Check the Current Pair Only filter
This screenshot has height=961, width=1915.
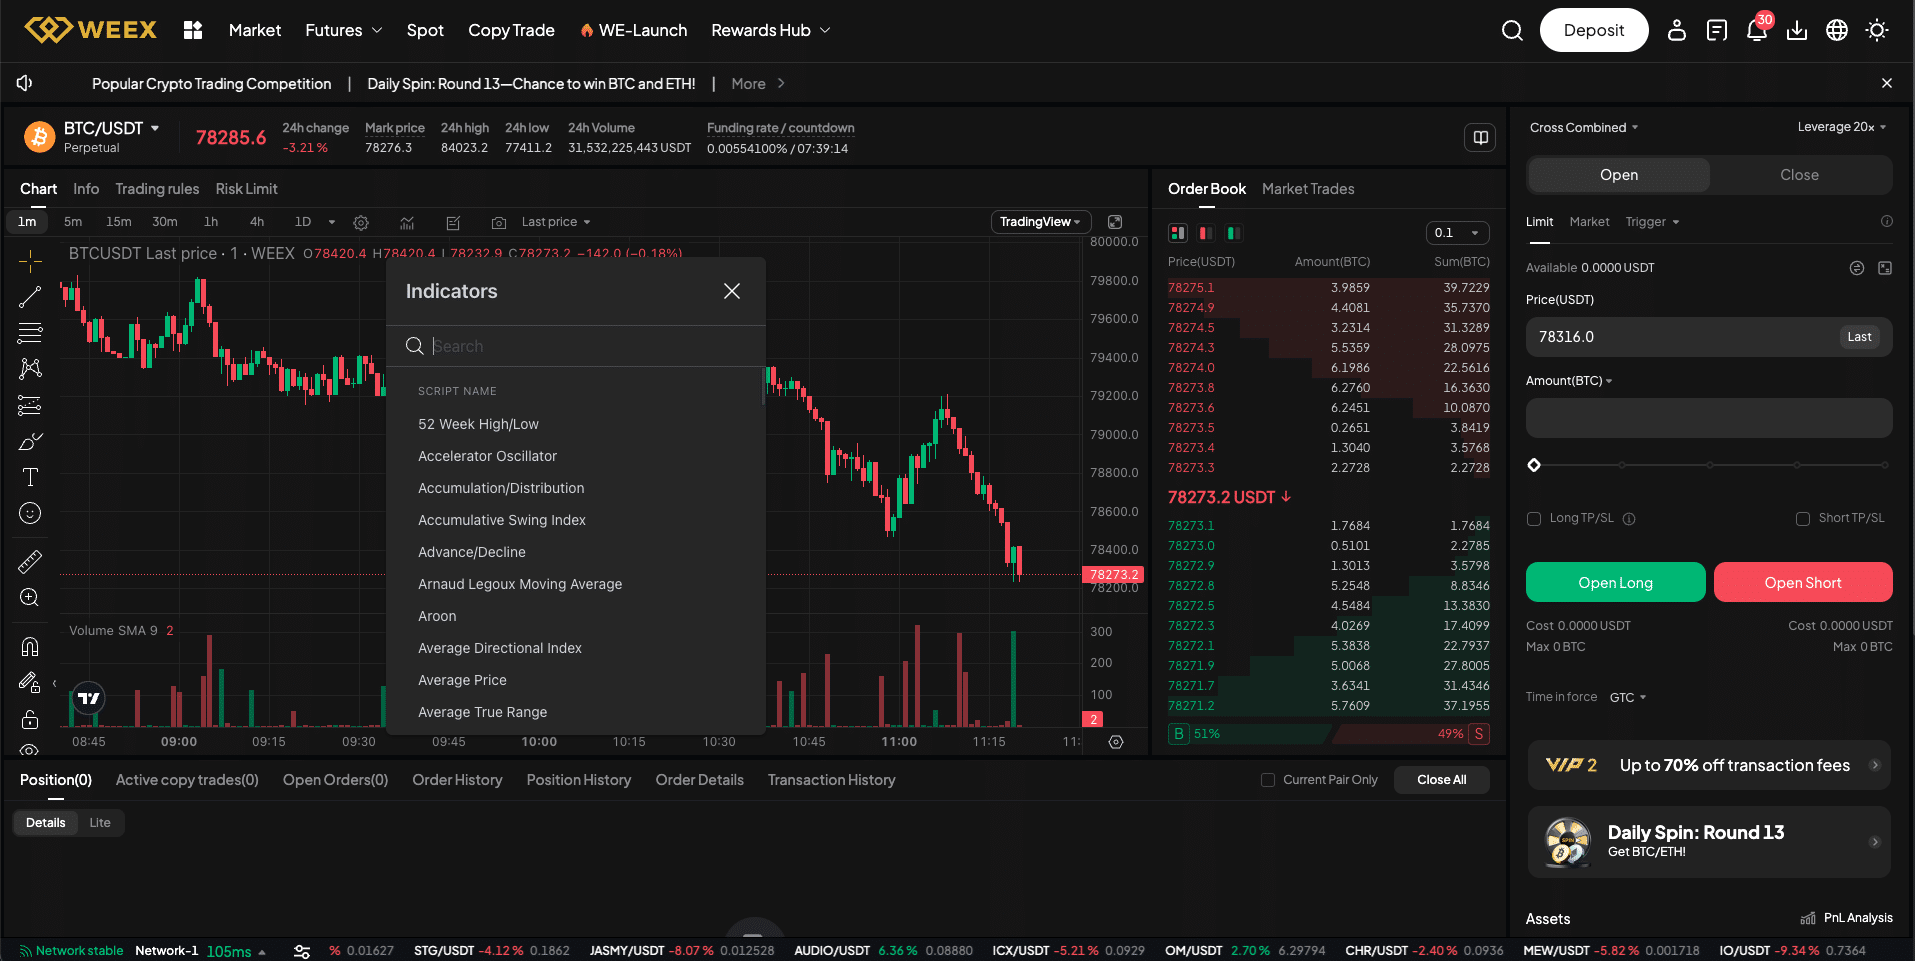click(x=1267, y=779)
